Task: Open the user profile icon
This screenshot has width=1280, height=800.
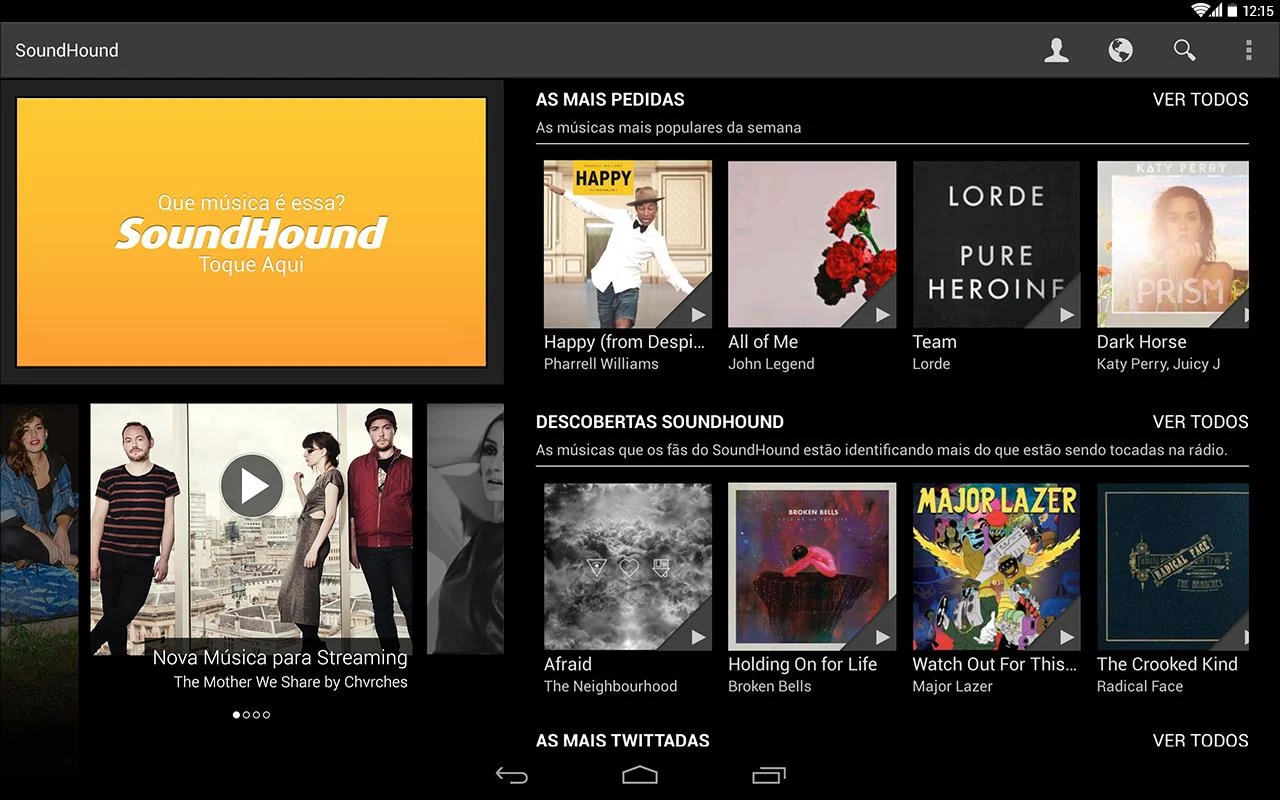Action: pos(1056,50)
